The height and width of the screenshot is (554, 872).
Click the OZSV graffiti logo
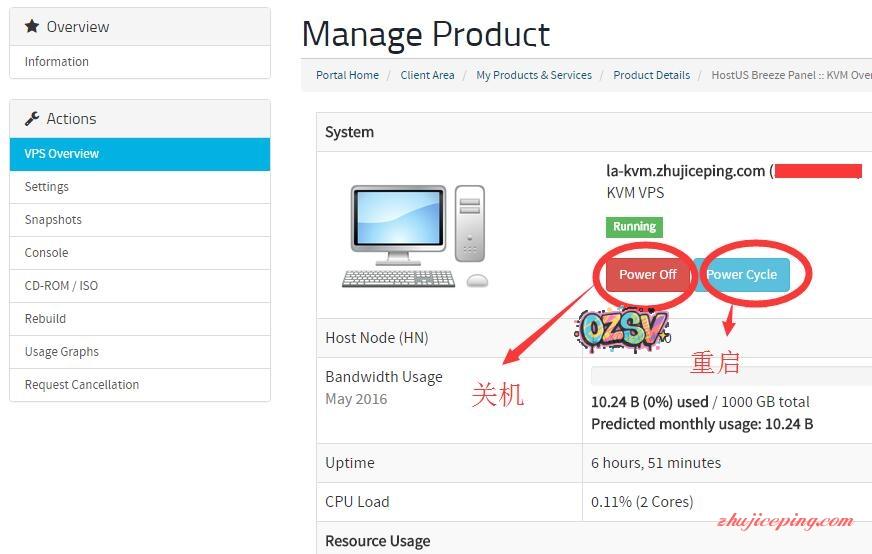pos(621,329)
